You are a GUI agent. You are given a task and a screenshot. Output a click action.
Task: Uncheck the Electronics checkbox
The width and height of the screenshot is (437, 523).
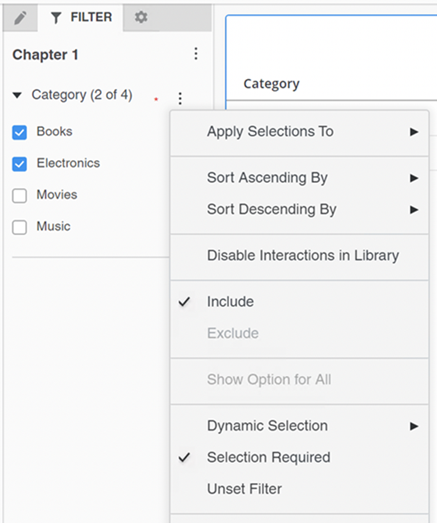pyautogui.click(x=19, y=164)
